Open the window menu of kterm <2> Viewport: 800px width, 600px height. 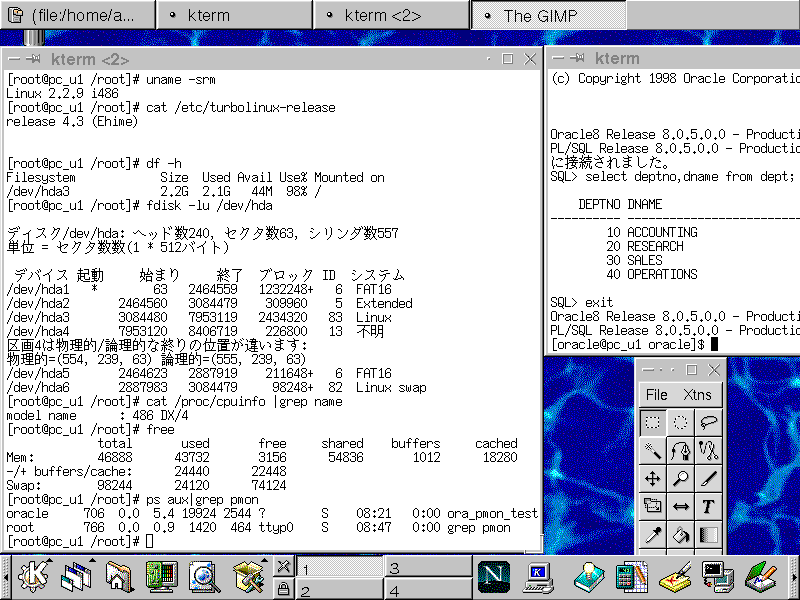click(14, 59)
